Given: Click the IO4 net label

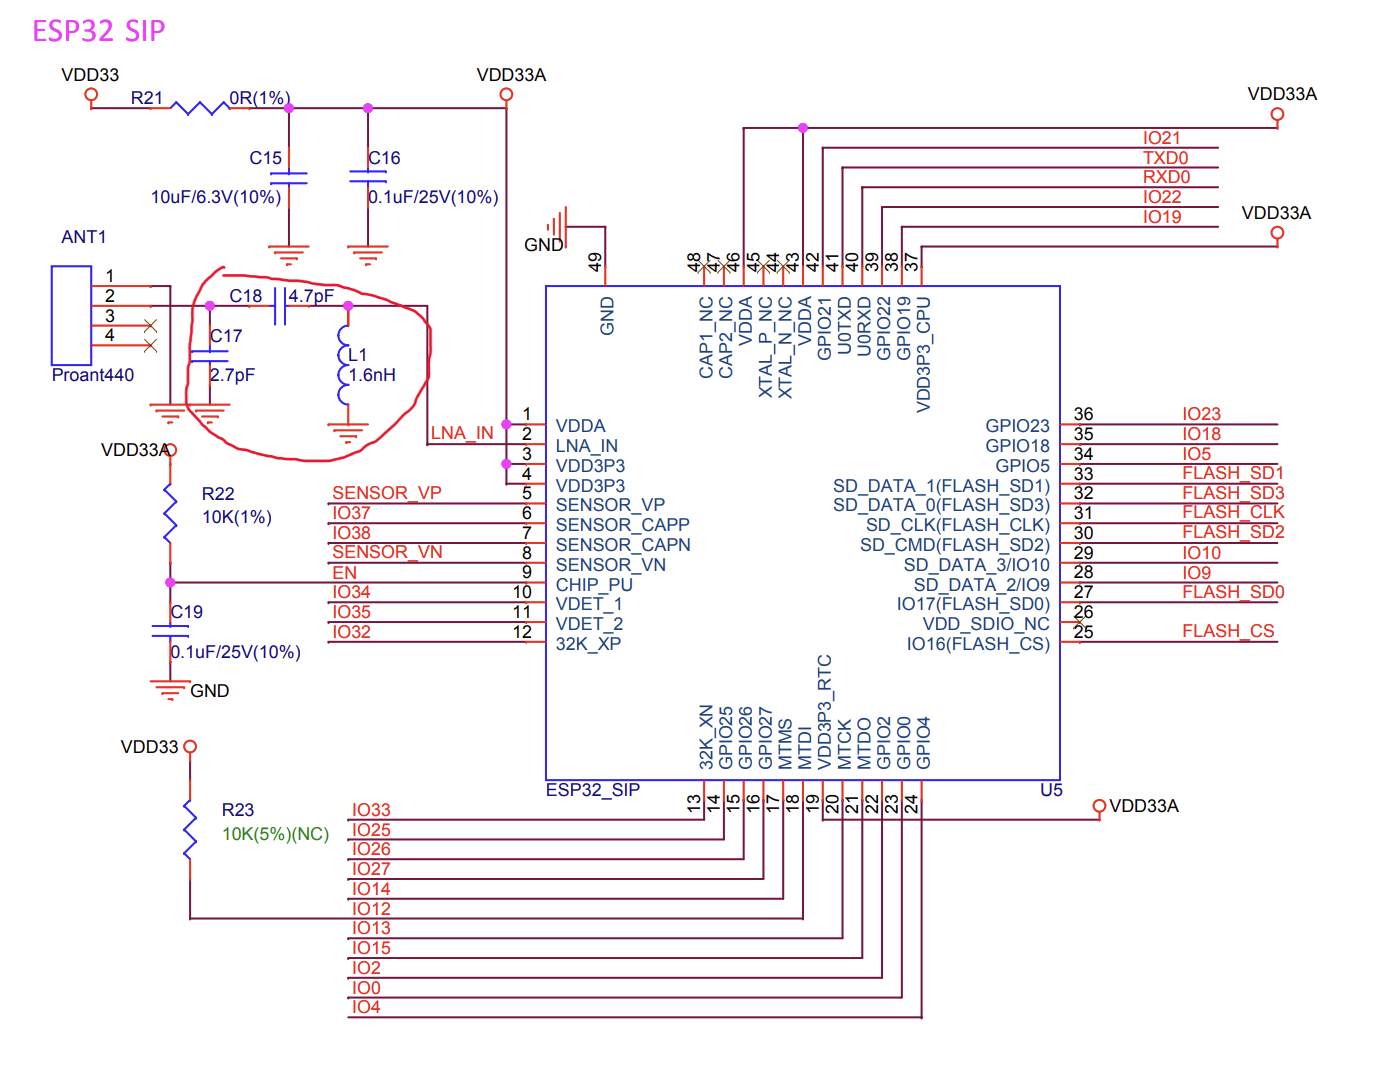Looking at the screenshot, I should pos(366,1007).
